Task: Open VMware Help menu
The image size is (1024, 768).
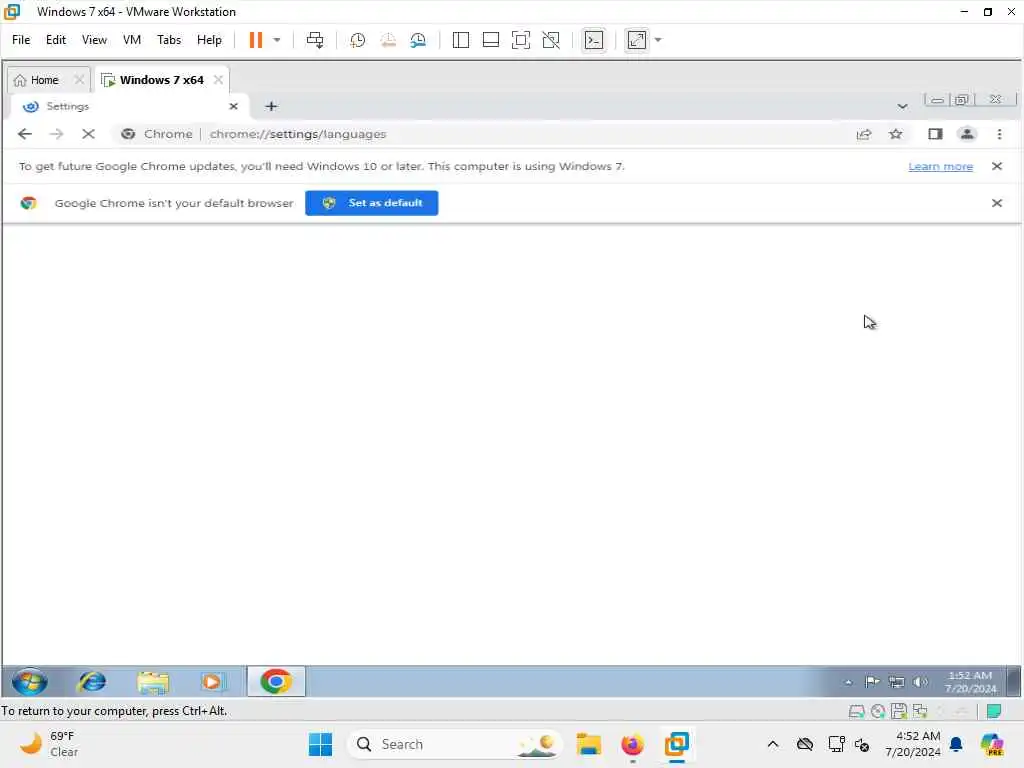Action: (x=209, y=40)
